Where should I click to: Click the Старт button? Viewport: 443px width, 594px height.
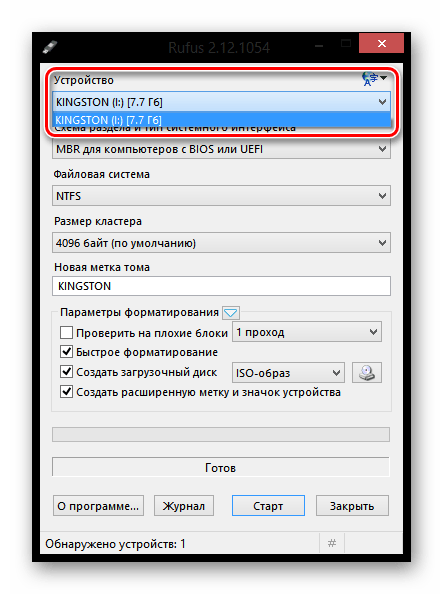click(268, 506)
